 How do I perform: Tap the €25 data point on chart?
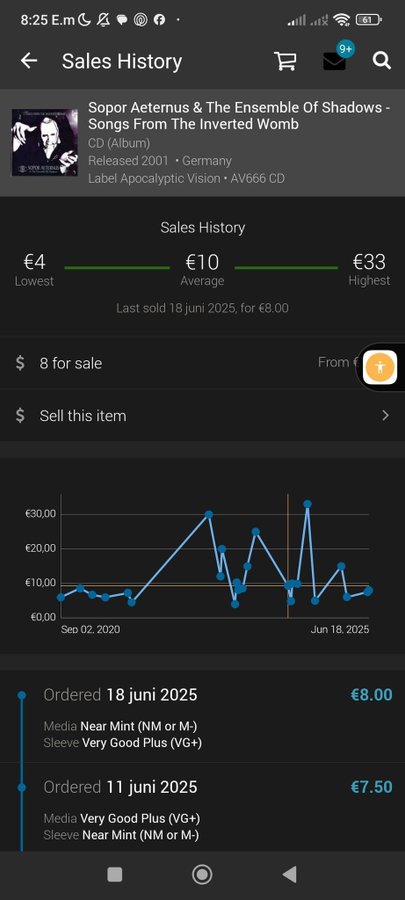(x=256, y=532)
